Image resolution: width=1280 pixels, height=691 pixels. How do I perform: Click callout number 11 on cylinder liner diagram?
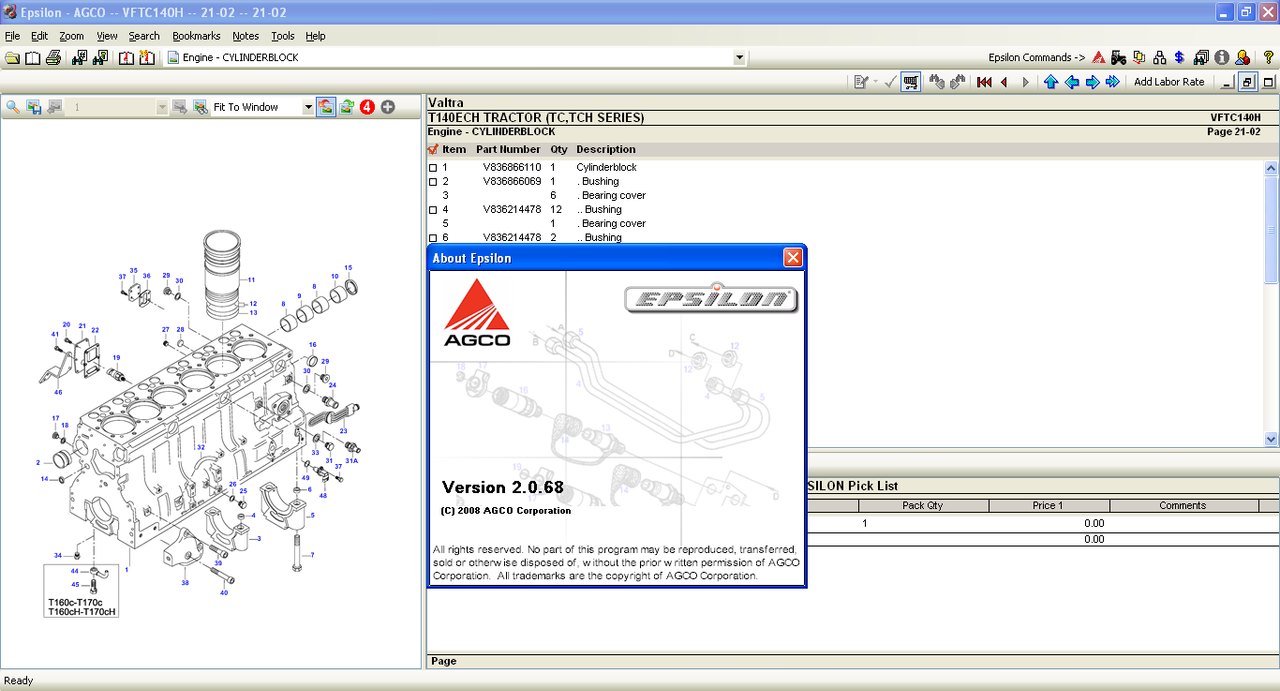pos(250,279)
